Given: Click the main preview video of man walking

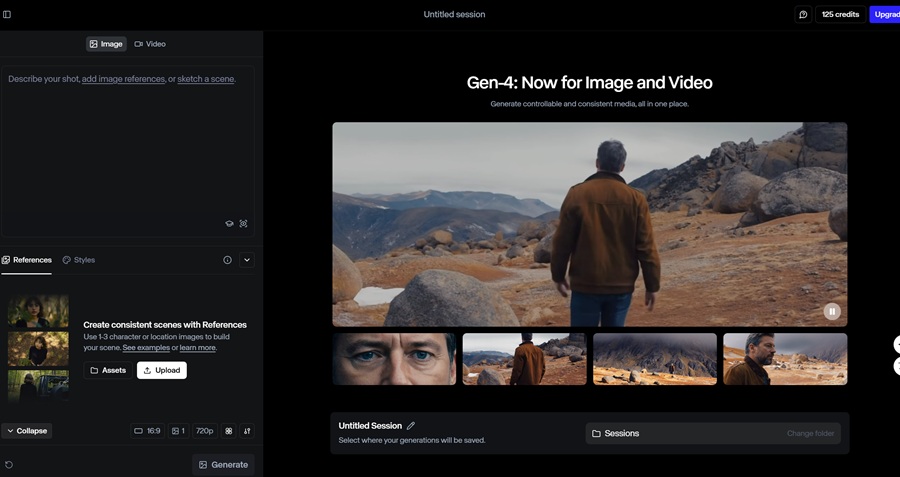Looking at the screenshot, I should click(589, 224).
